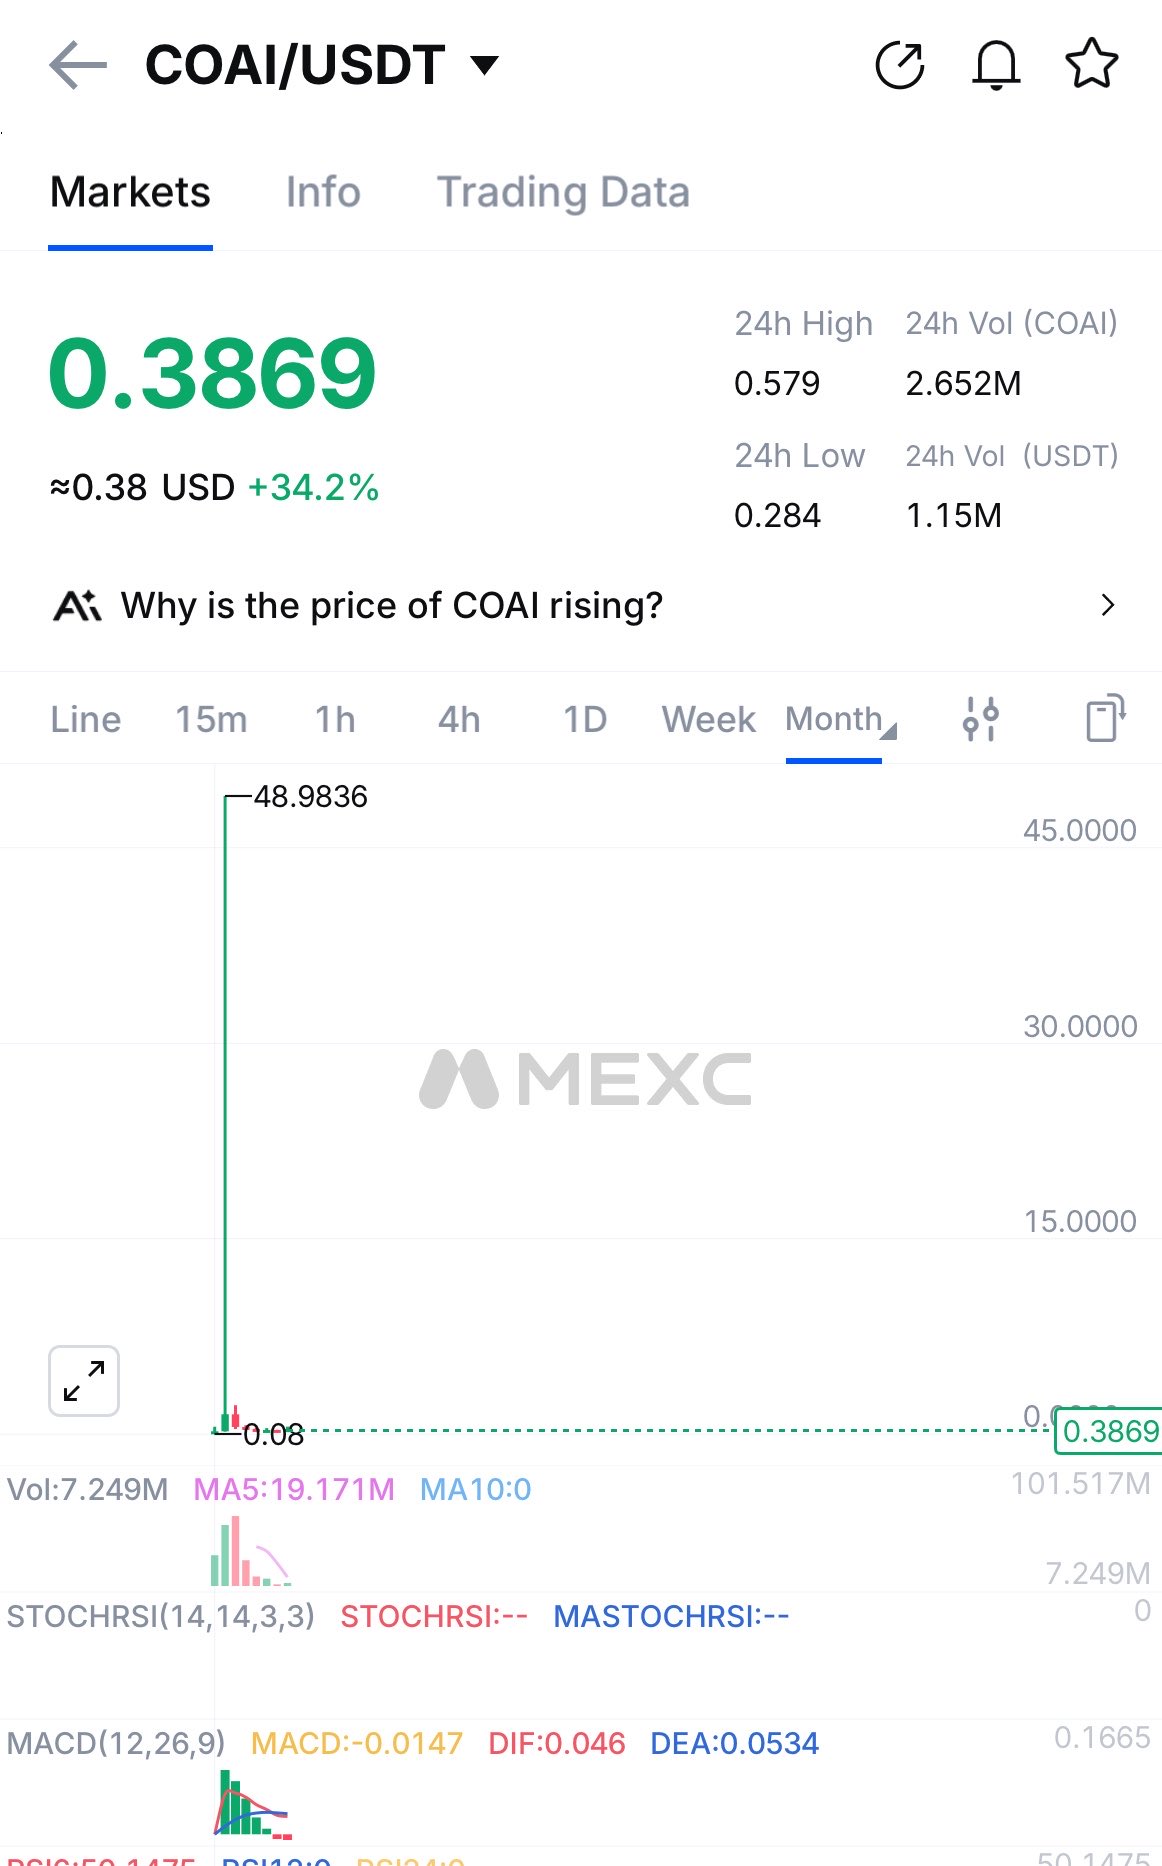This screenshot has width=1162, height=1866.
Task: Switch to the Trading Data tab
Action: pyautogui.click(x=563, y=192)
